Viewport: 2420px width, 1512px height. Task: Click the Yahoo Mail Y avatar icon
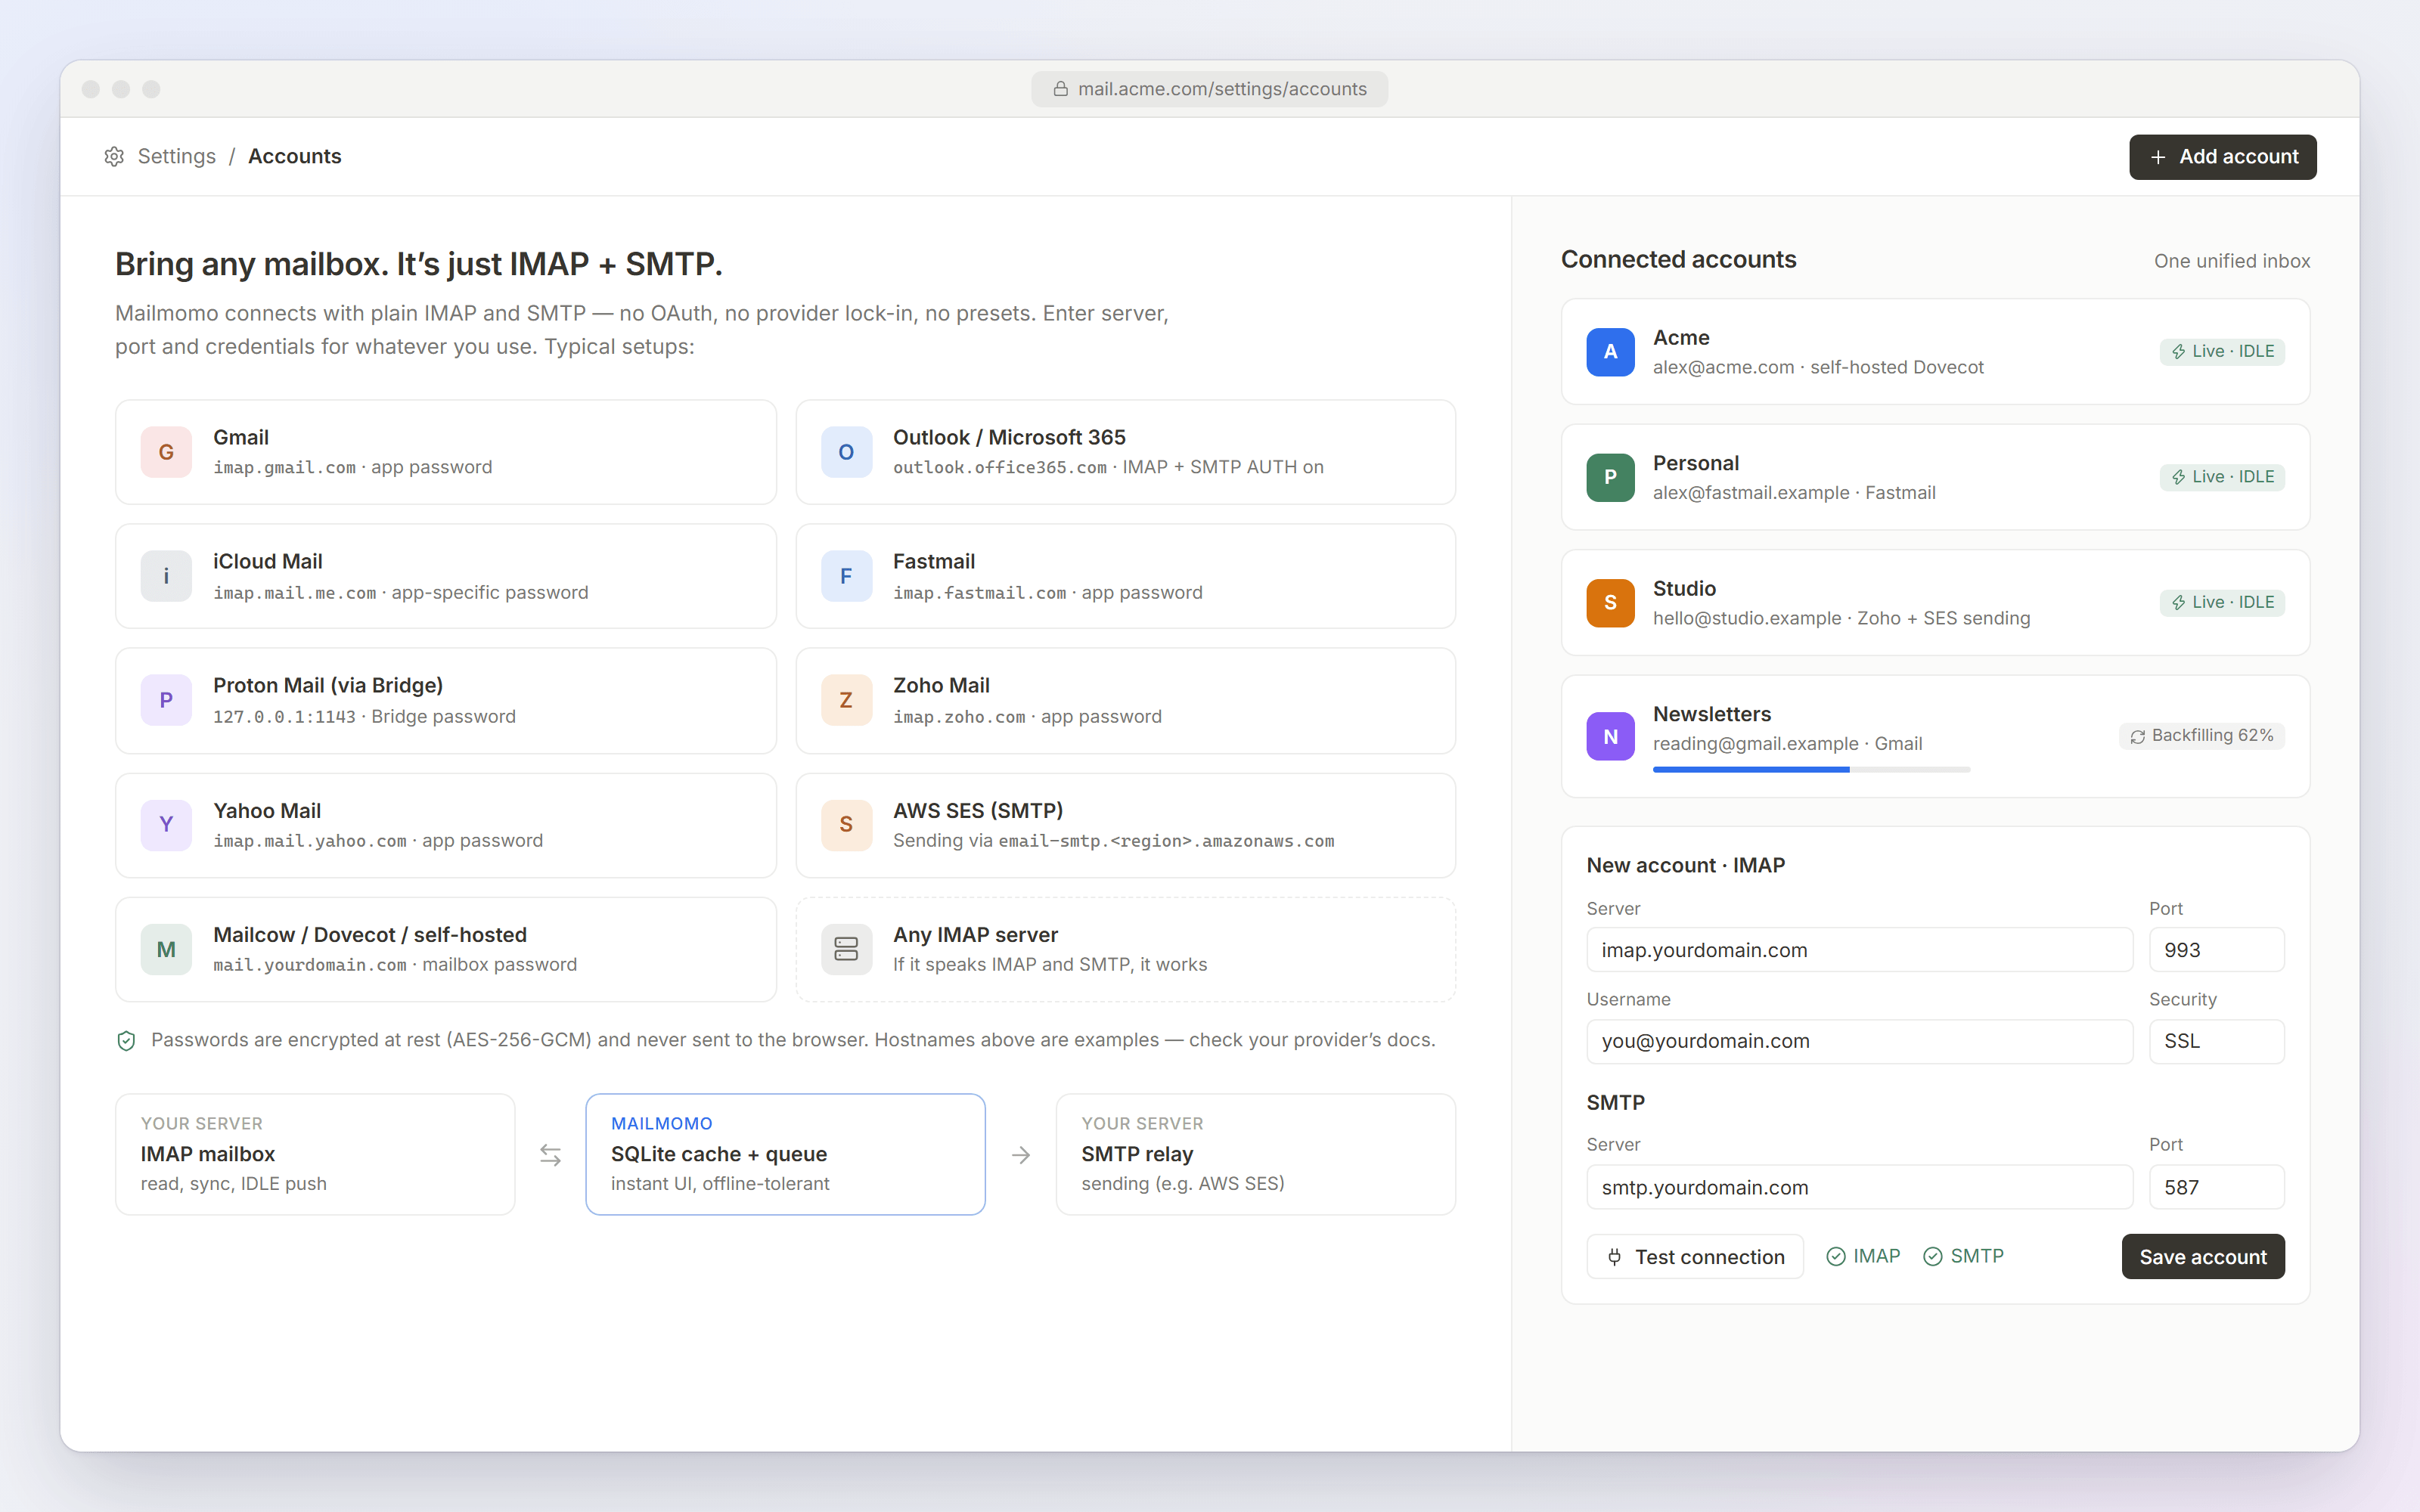[x=166, y=825]
